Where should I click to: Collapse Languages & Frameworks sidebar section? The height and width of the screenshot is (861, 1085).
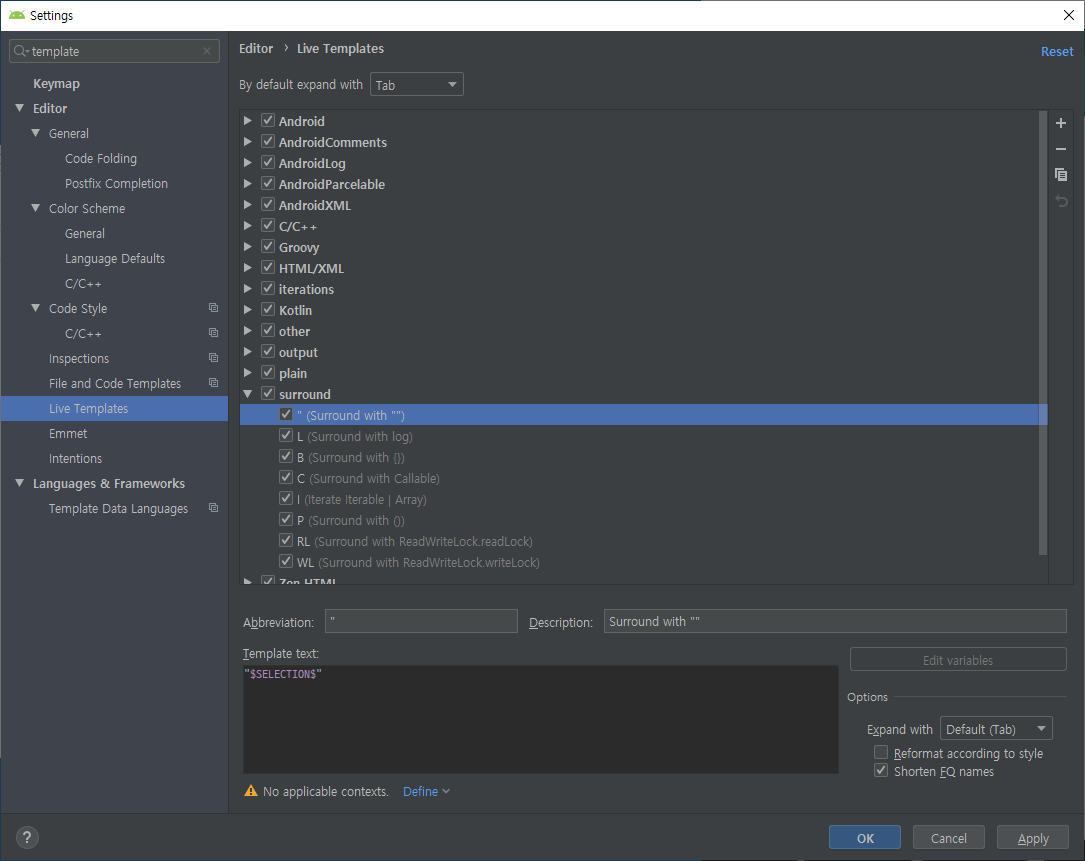pyautogui.click(x=19, y=483)
